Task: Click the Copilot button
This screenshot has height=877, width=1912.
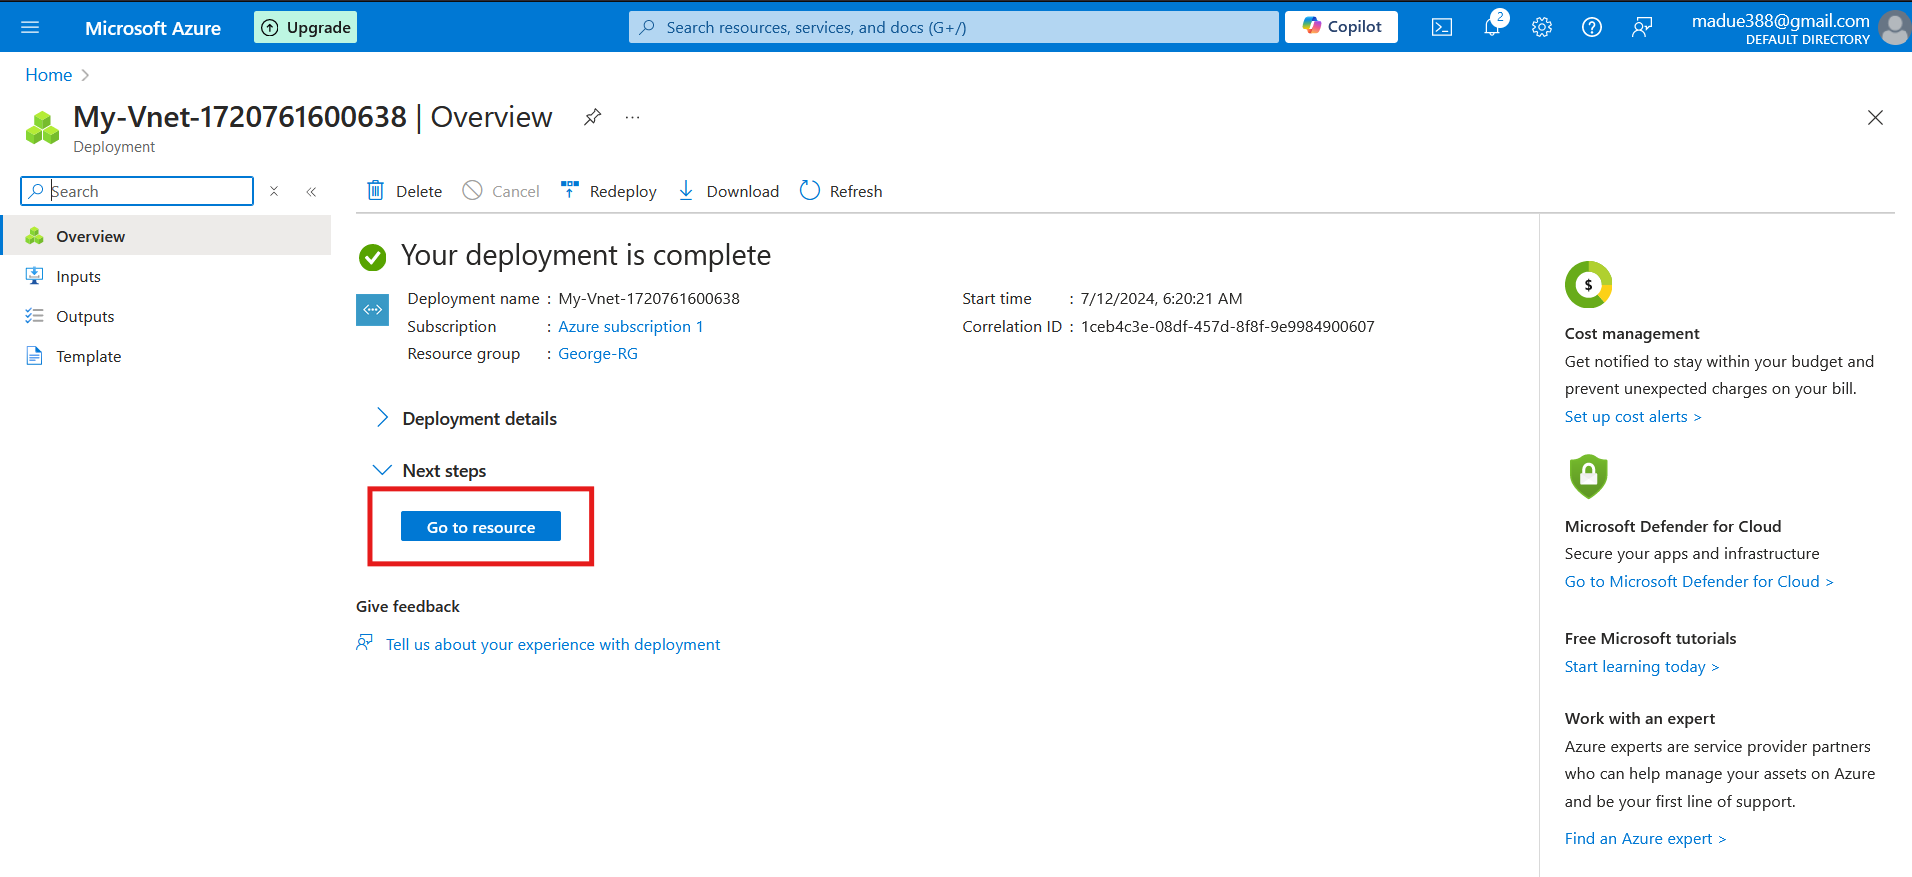Action: pyautogui.click(x=1341, y=27)
